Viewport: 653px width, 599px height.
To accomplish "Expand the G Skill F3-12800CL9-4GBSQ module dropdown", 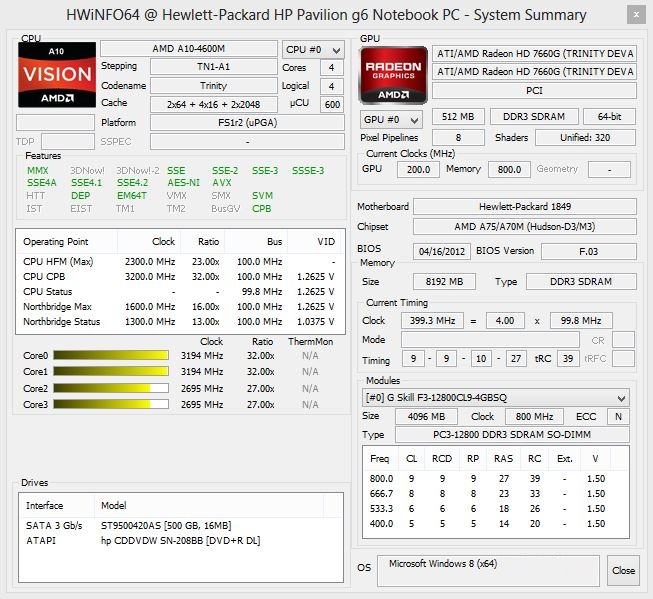I will 496,397.
